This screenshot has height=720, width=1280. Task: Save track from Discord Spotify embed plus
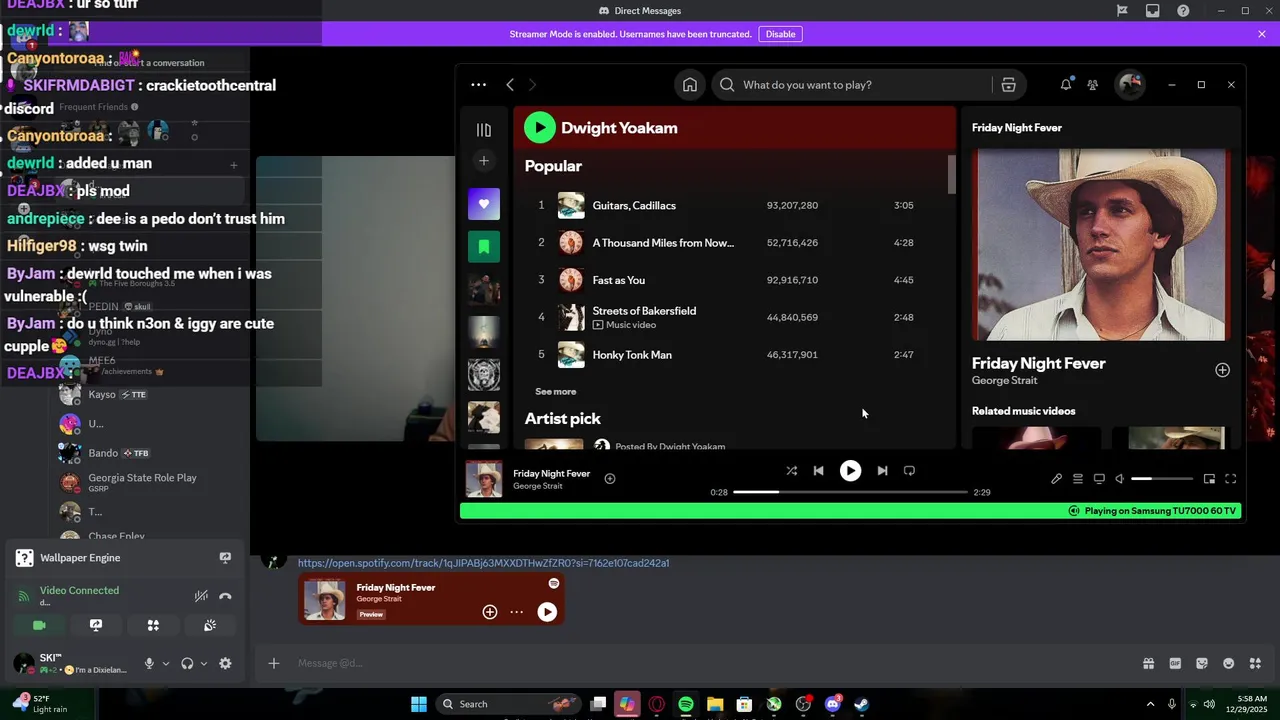(490, 612)
